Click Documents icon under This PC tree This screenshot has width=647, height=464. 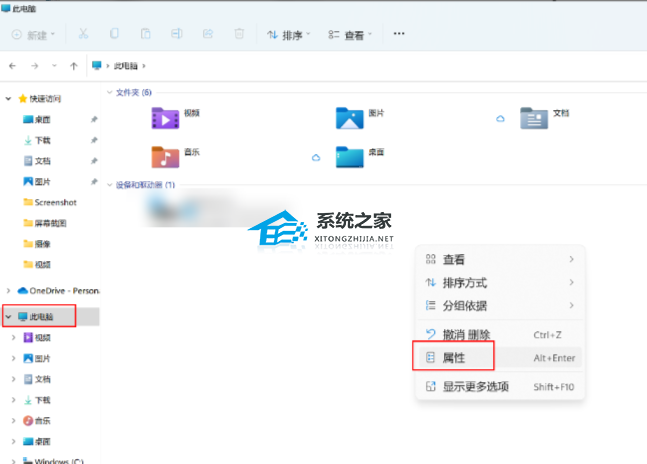pos(28,379)
